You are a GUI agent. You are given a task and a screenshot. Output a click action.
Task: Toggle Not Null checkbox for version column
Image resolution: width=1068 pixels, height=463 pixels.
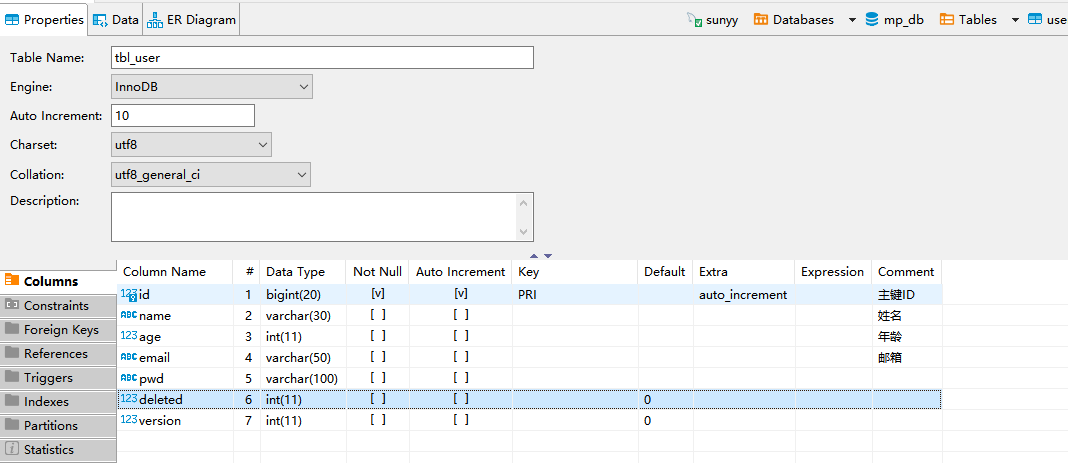(378, 420)
